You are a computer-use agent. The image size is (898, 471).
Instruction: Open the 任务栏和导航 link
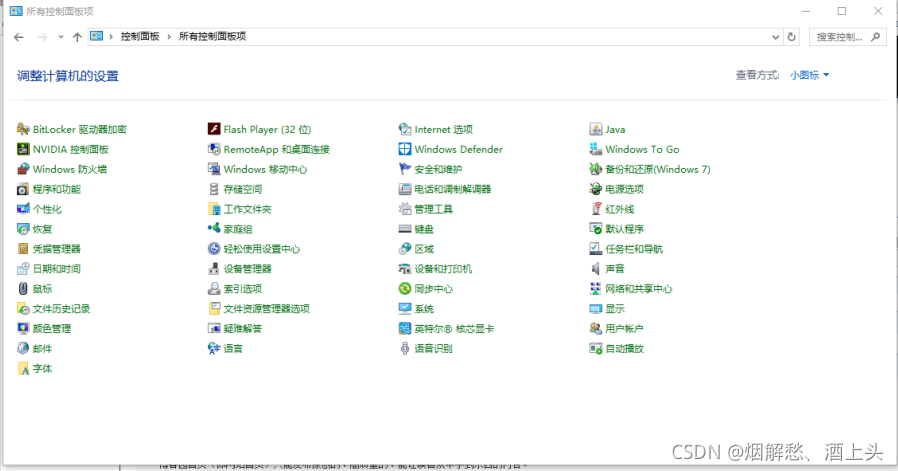click(634, 249)
